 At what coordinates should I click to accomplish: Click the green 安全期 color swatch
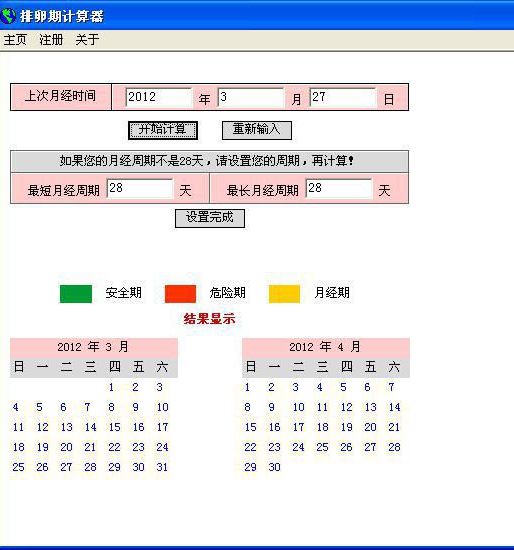click(x=76, y=294)
